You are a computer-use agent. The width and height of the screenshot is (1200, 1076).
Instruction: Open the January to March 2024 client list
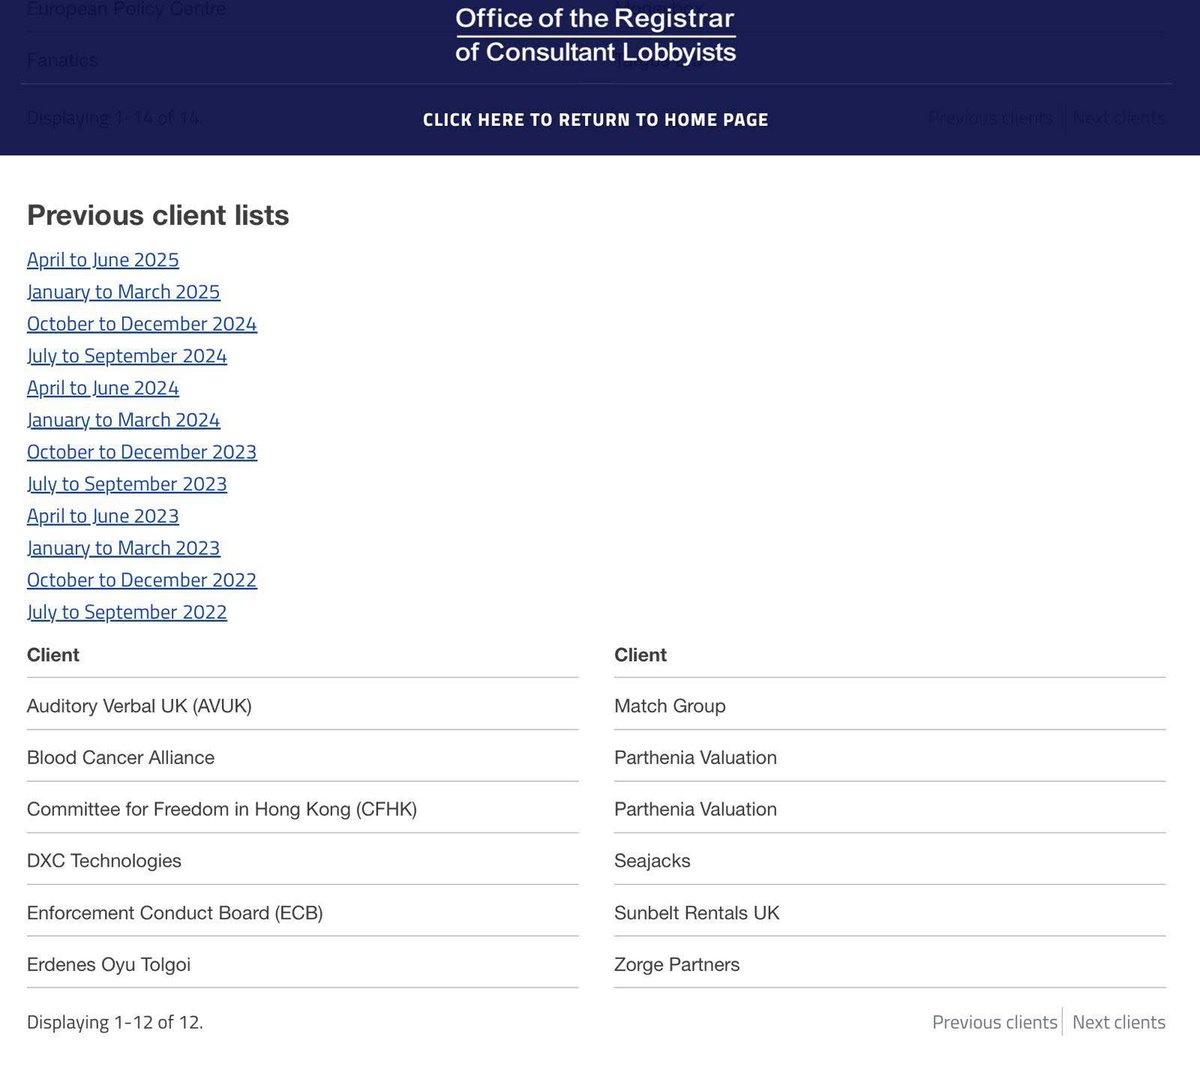[x=123, y=420]
